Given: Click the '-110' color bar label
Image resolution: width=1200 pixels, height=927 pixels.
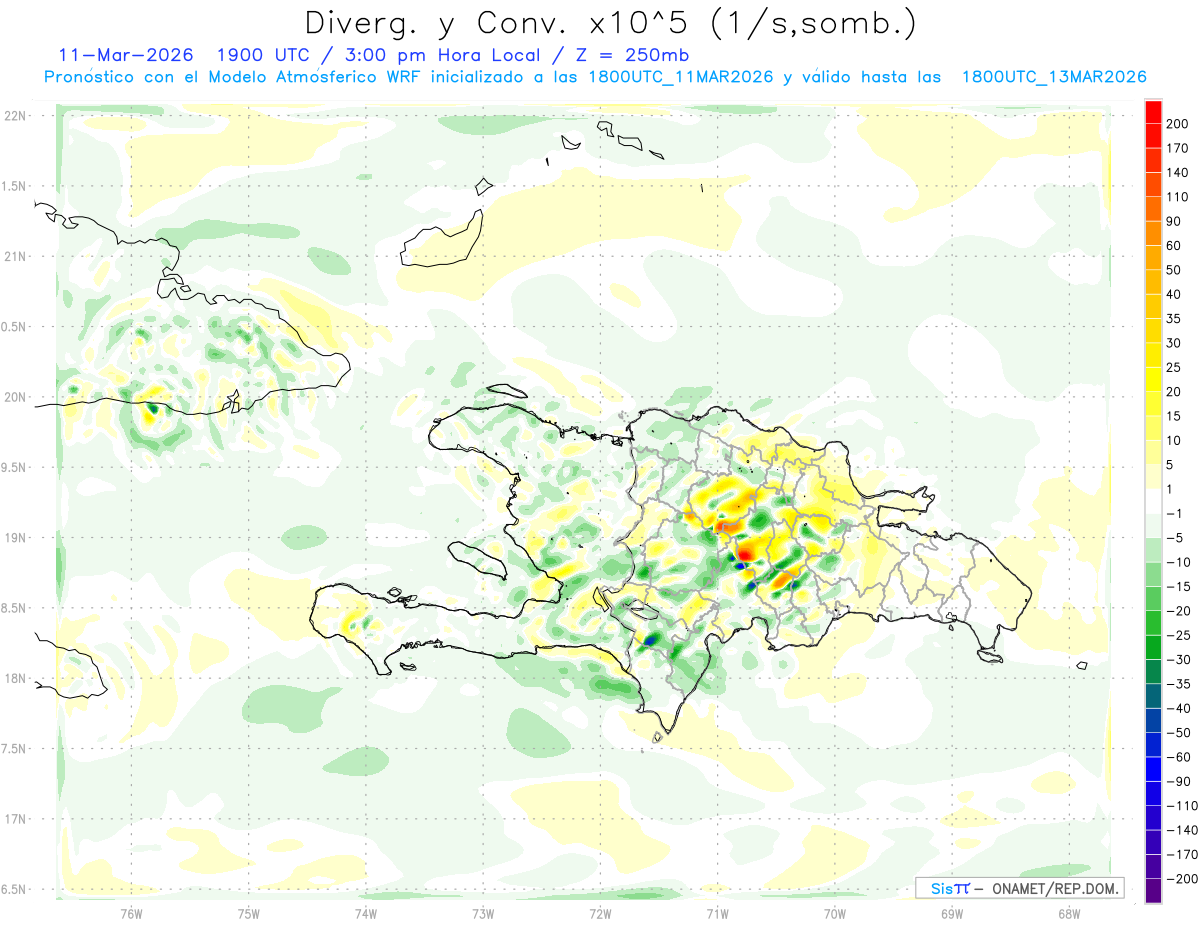Looking at the screenshot, I should (1184, 806).
